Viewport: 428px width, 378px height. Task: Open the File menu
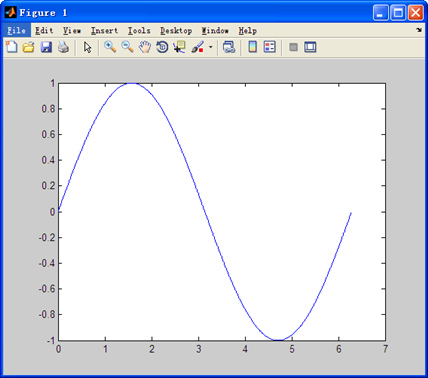click(x=17, y=31)
